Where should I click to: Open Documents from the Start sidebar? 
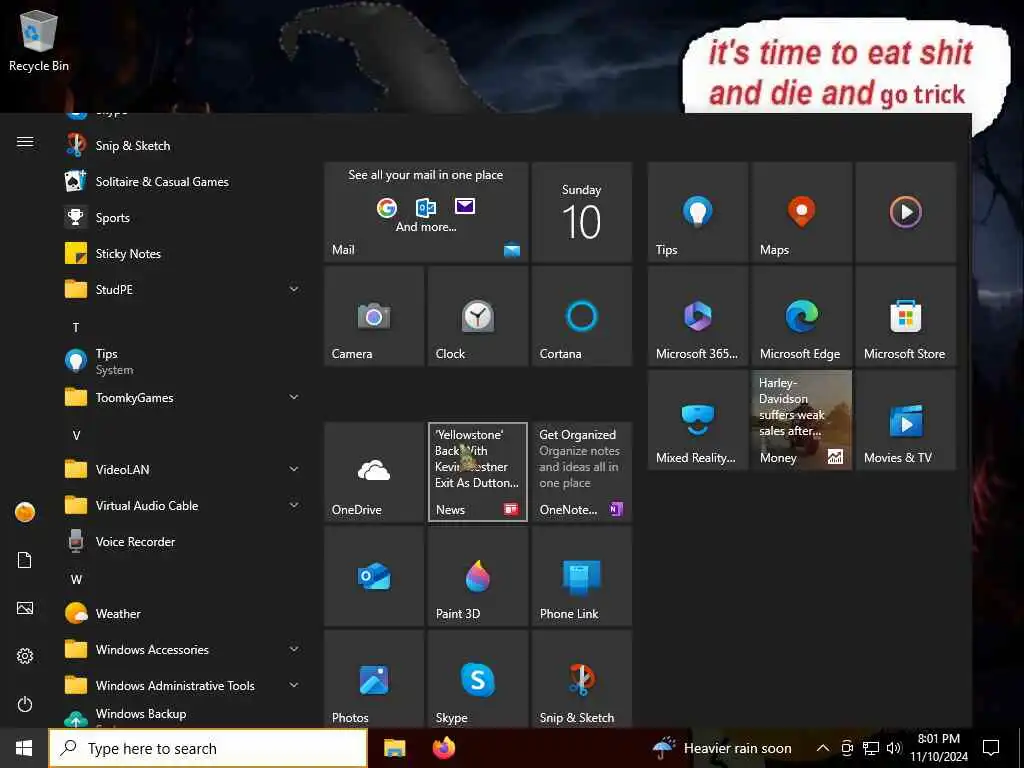point(25,560)
